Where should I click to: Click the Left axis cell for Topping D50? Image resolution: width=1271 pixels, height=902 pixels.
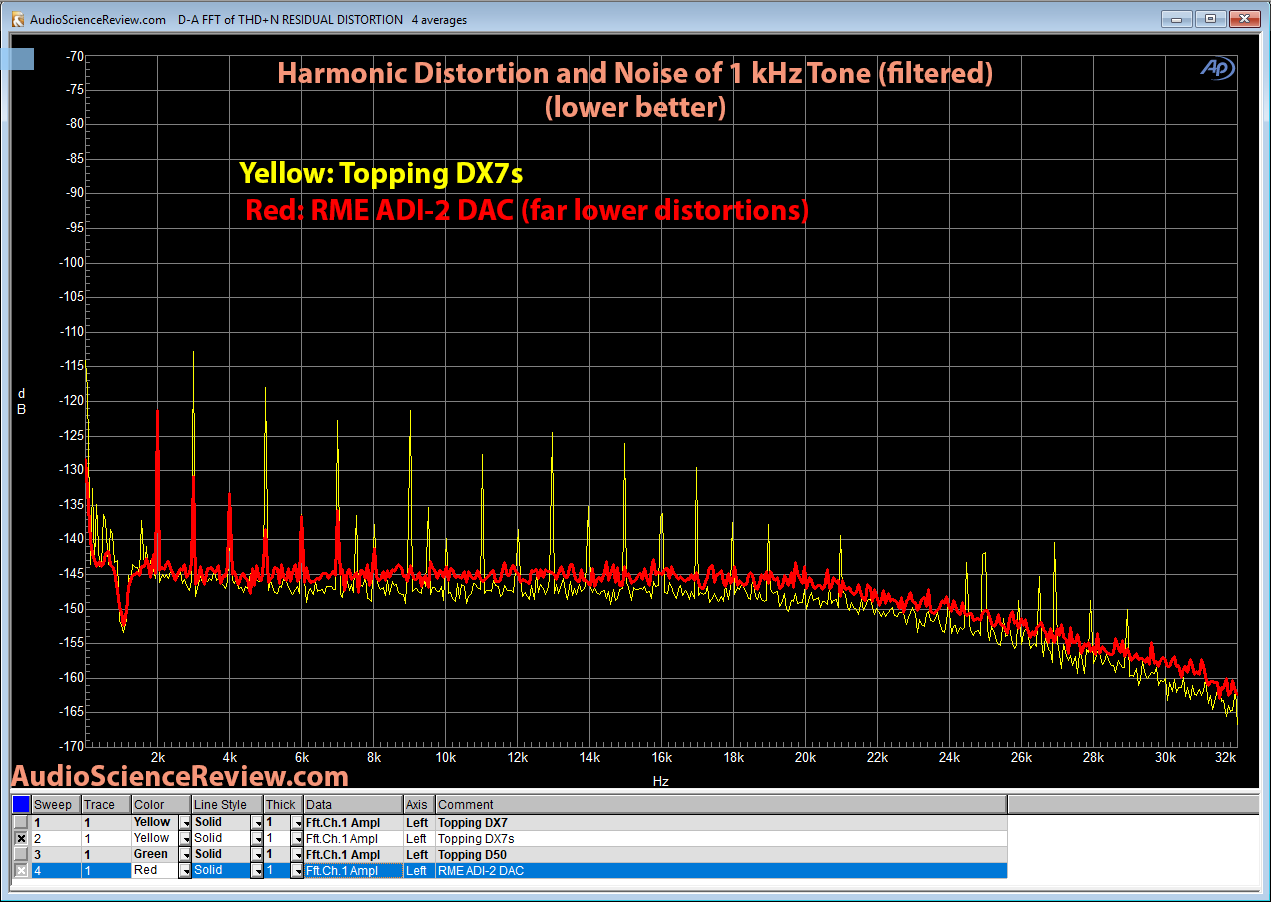[x=419, y=854]
